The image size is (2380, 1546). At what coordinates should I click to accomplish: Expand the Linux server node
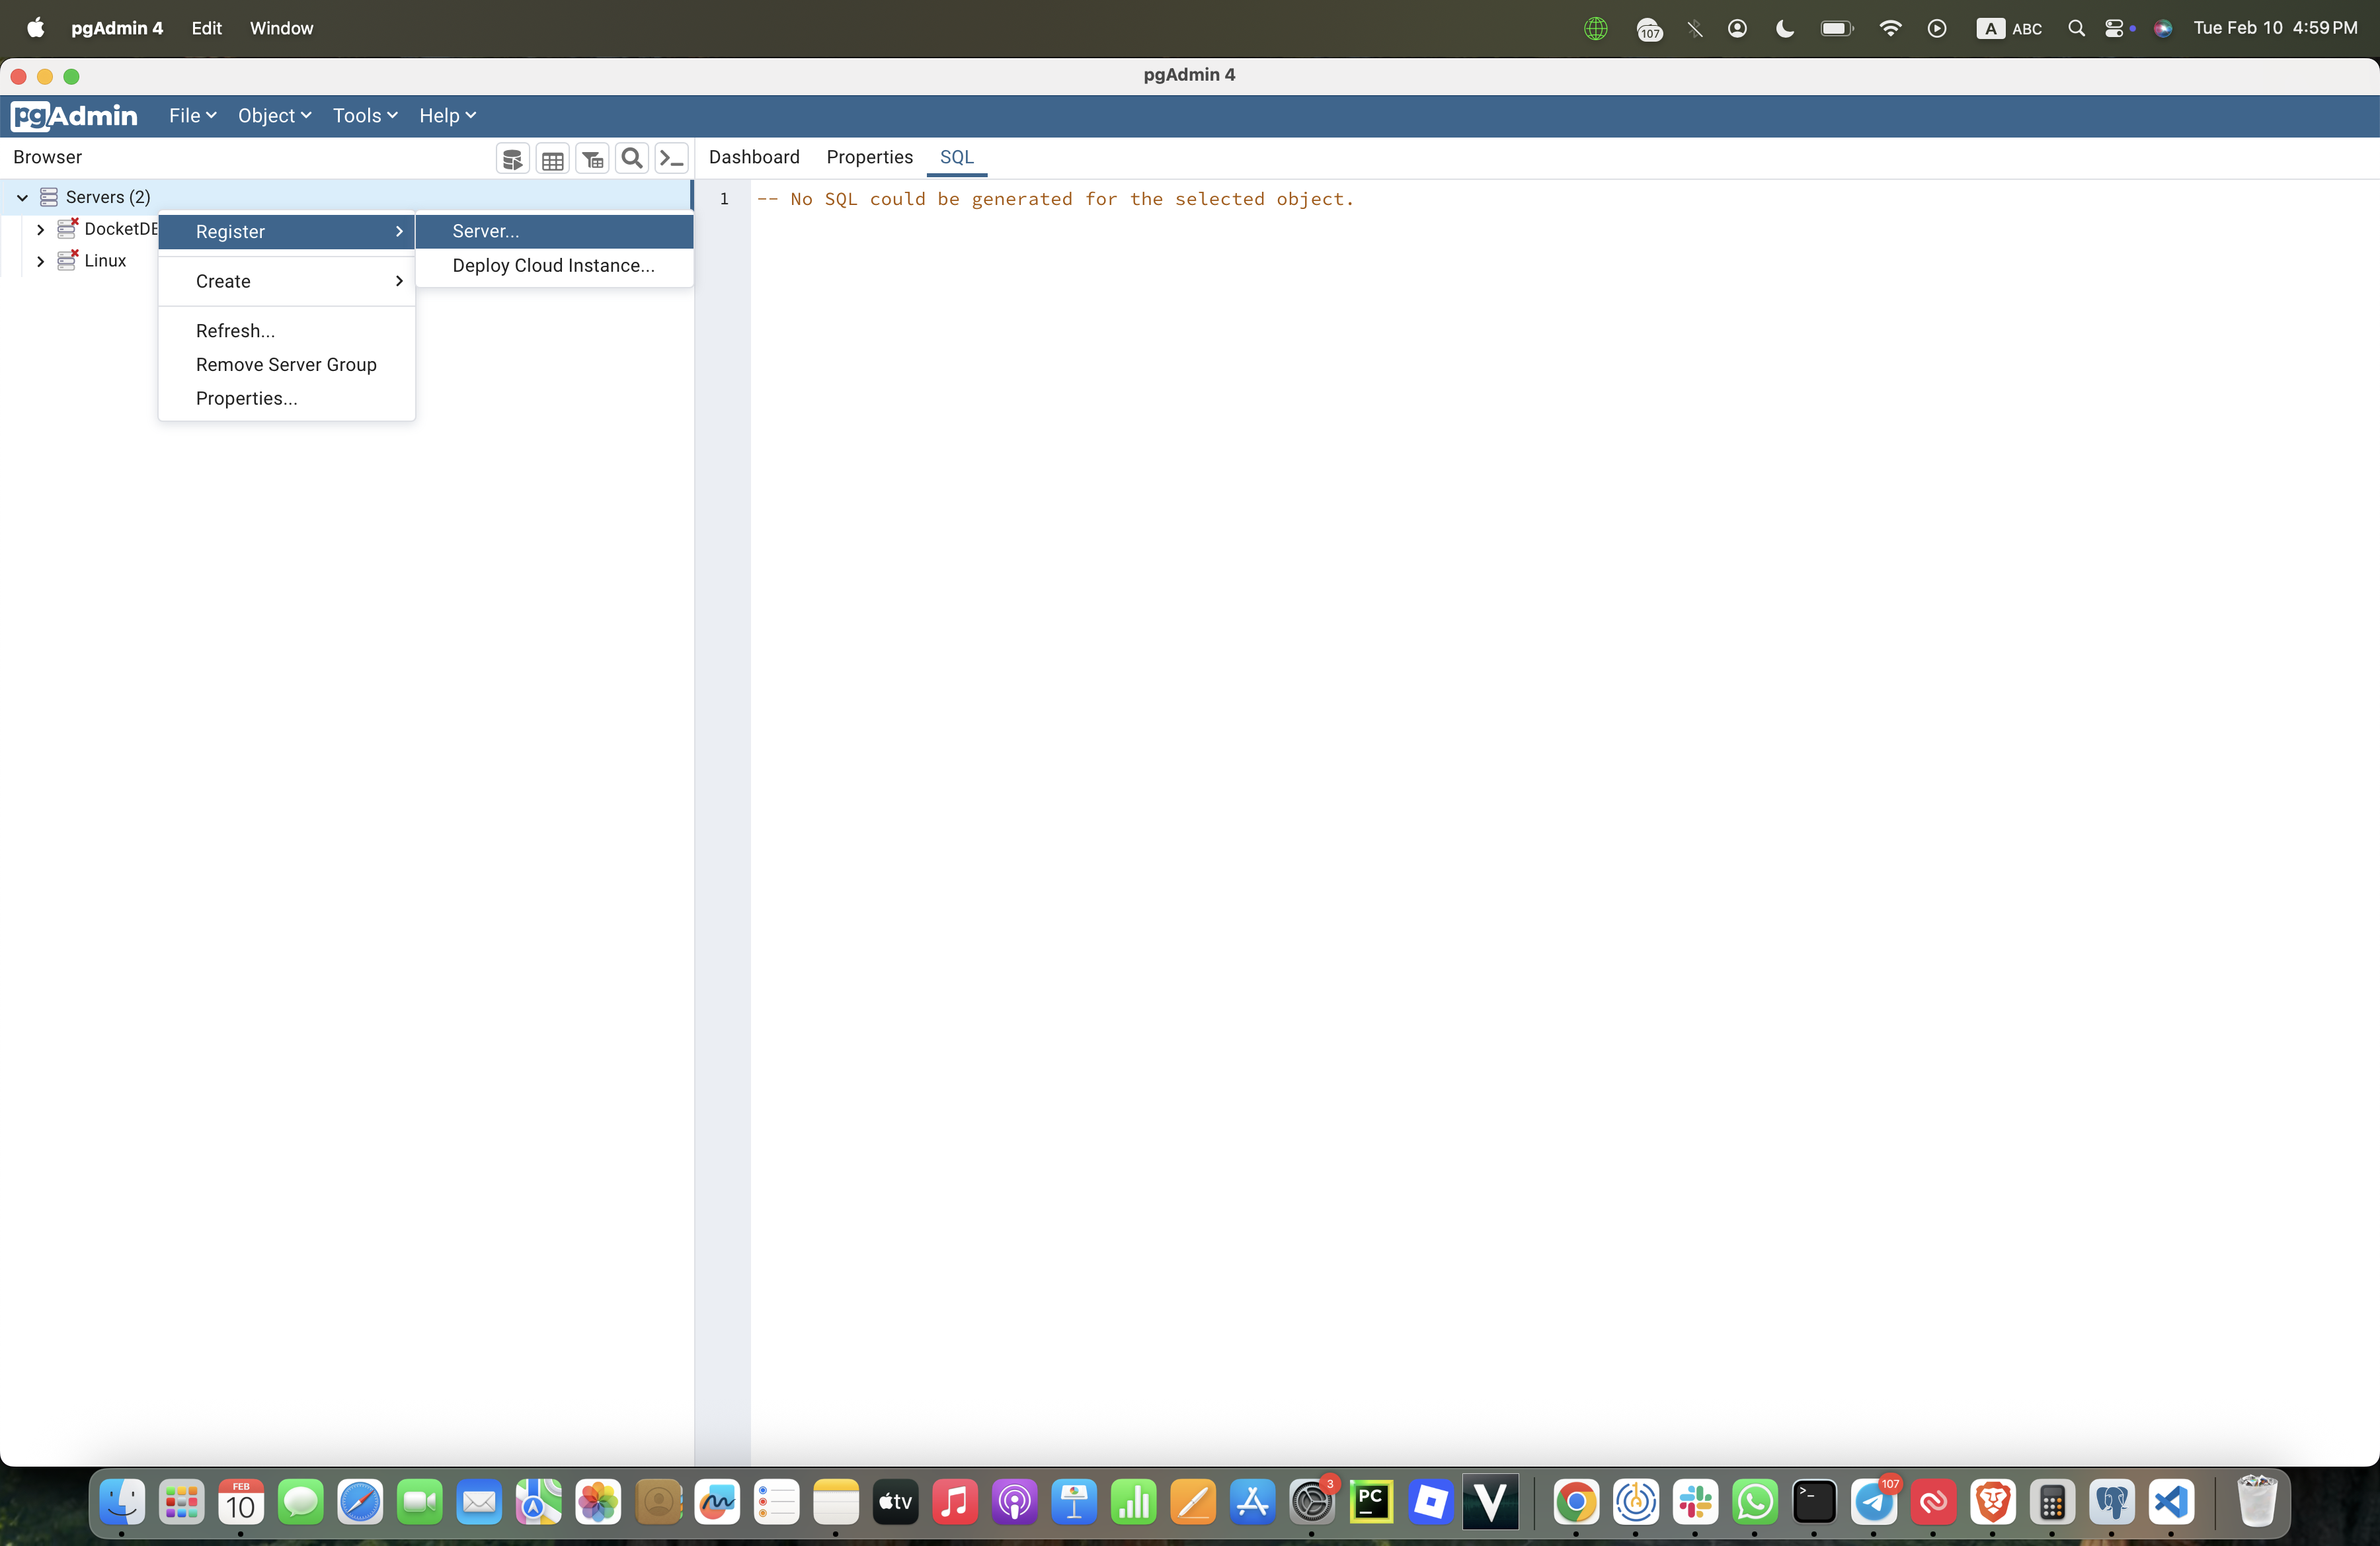[40, 261]
